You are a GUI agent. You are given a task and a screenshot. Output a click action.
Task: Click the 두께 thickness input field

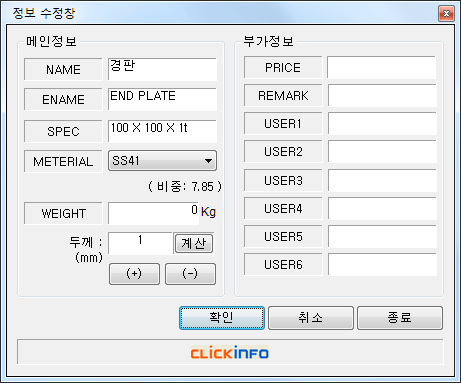(140, 243)
